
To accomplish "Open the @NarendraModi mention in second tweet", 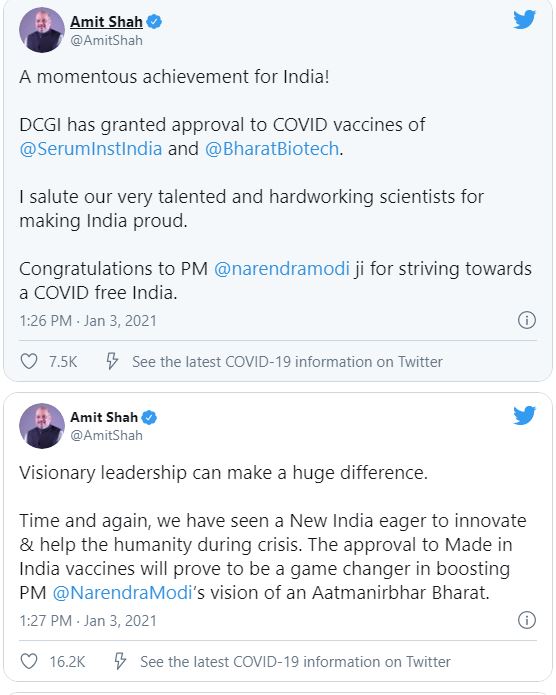I will pyautogui.click(x=122, y=593).
